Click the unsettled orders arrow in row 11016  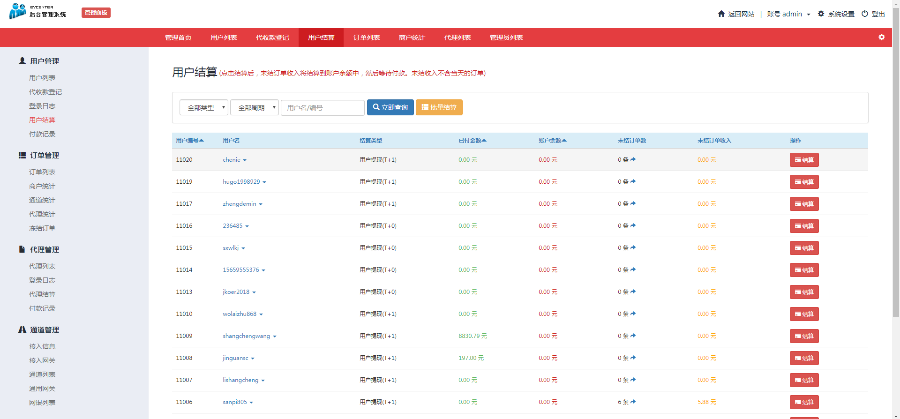(x=633, y=226)
